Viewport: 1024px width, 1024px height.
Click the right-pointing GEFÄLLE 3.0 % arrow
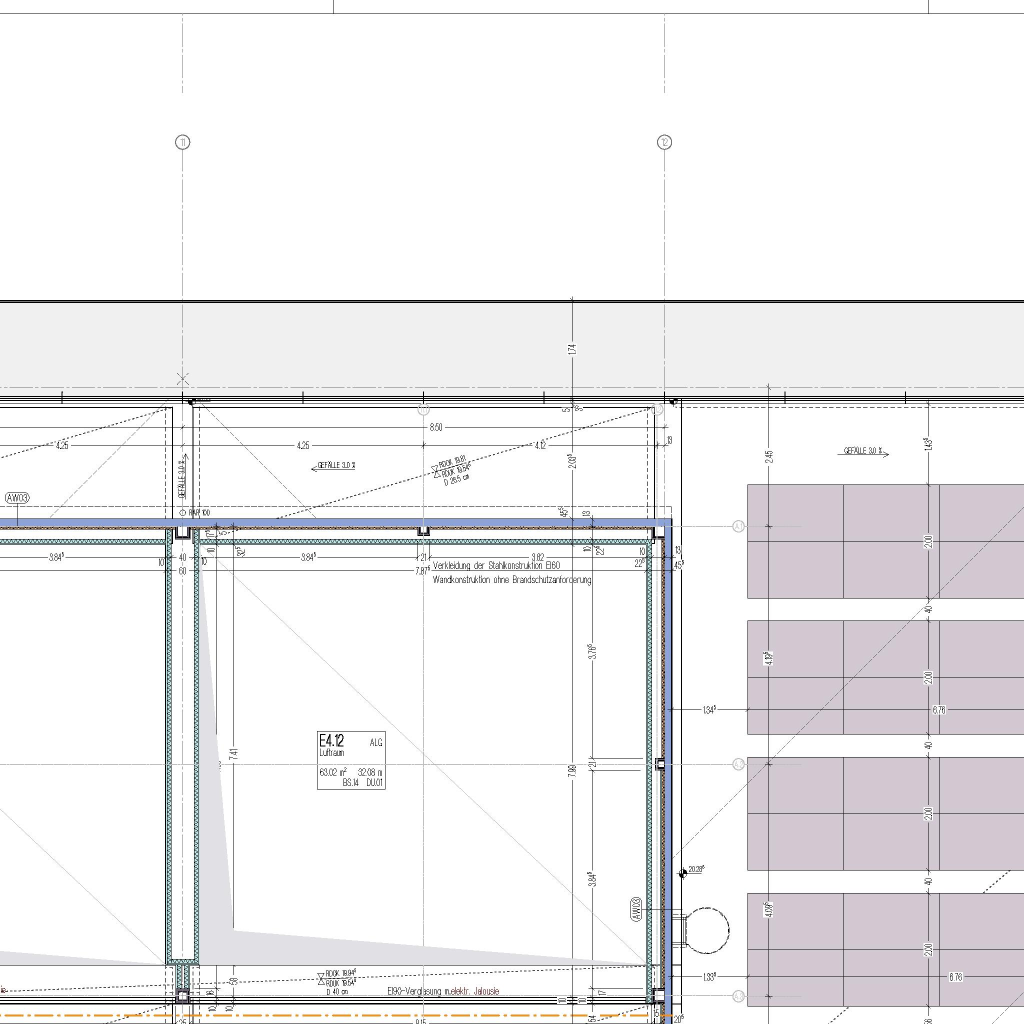click(863, 451)
